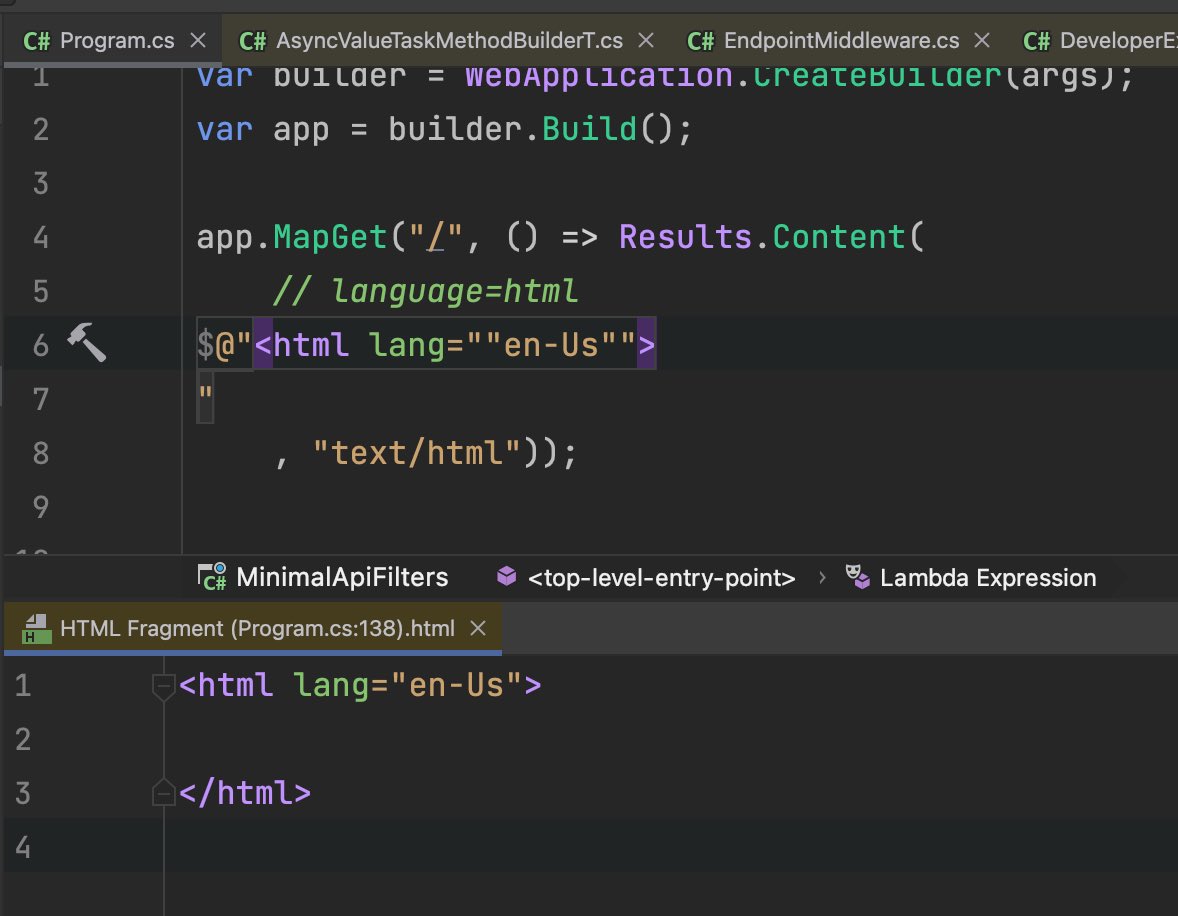Click the purple cube icon in breadcrumbs
Screen dimensions: 1178x916
[507, 576]
